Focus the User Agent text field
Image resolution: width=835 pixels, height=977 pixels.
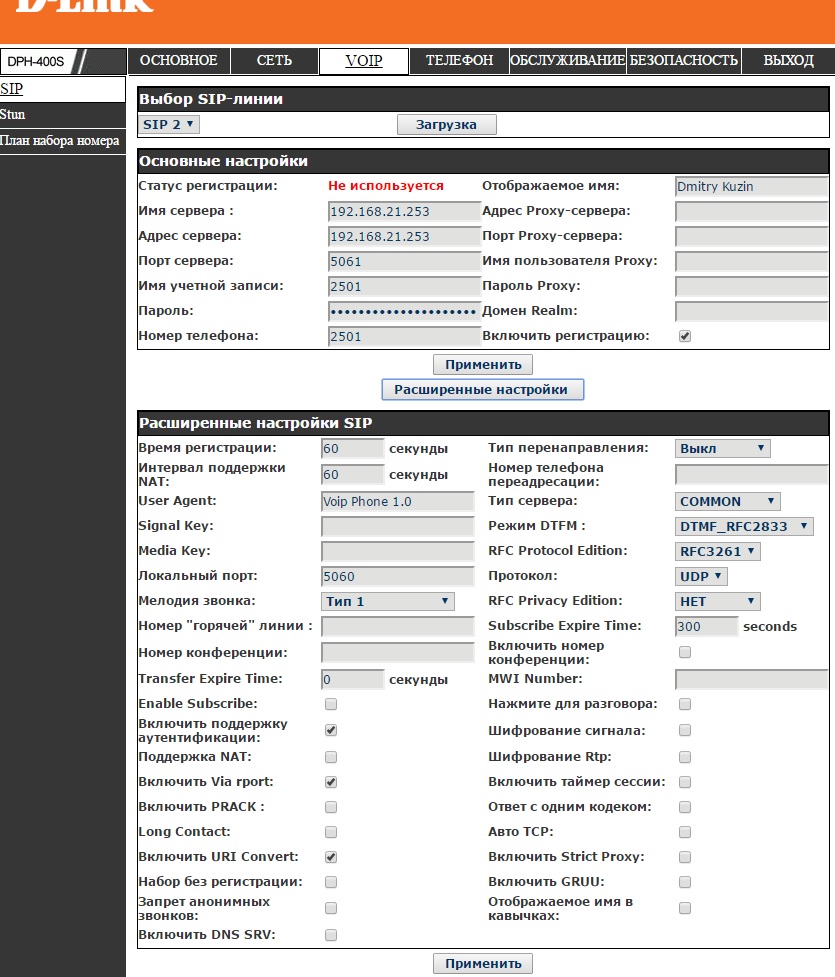tap(397, 501)
